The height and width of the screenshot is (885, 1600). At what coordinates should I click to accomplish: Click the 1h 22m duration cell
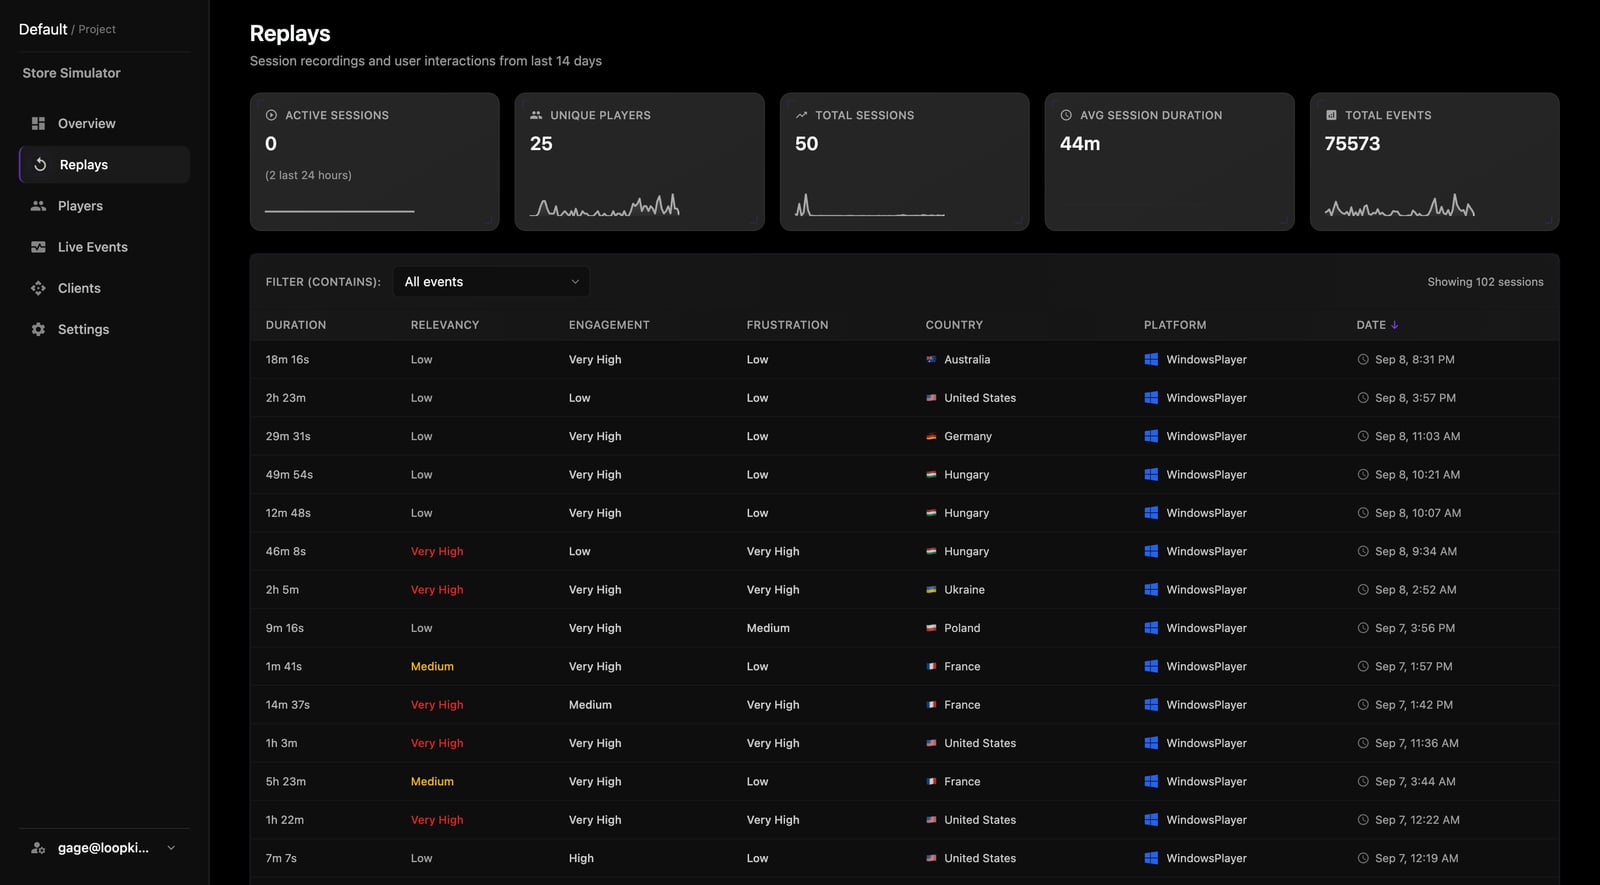tap(285, 820)
